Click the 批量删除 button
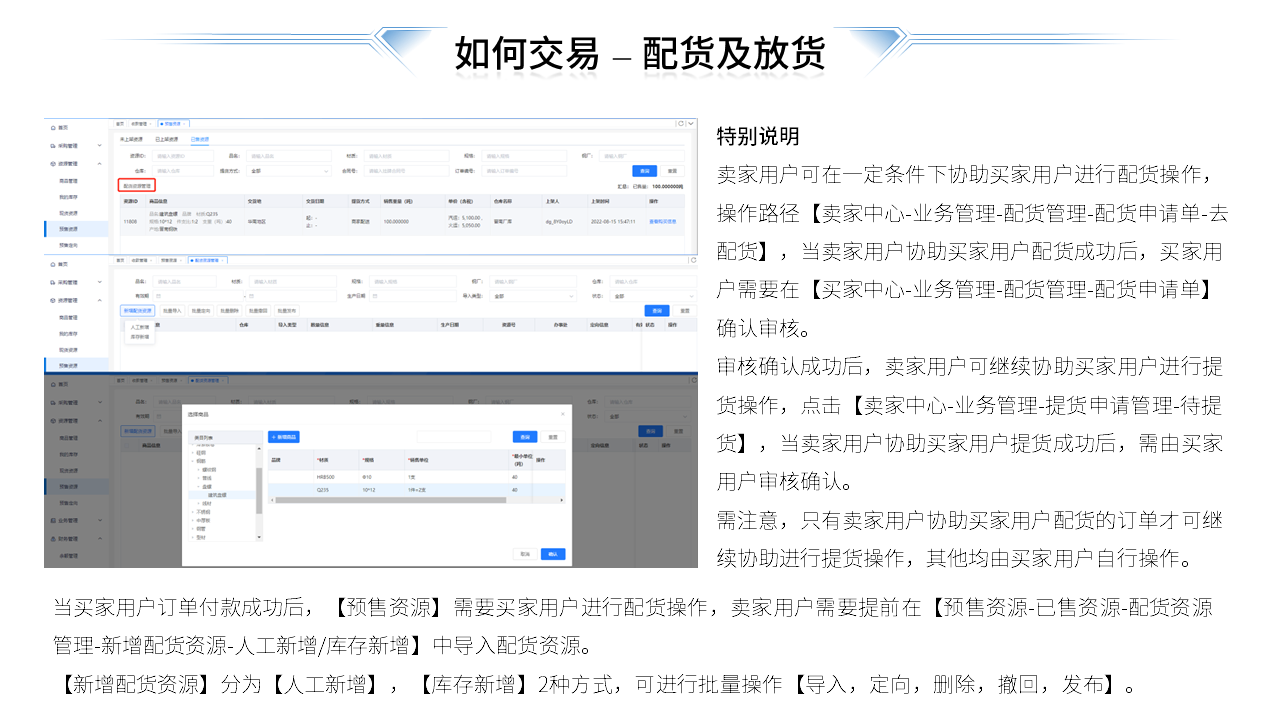 pyautogui.click(x=230, y=310)
